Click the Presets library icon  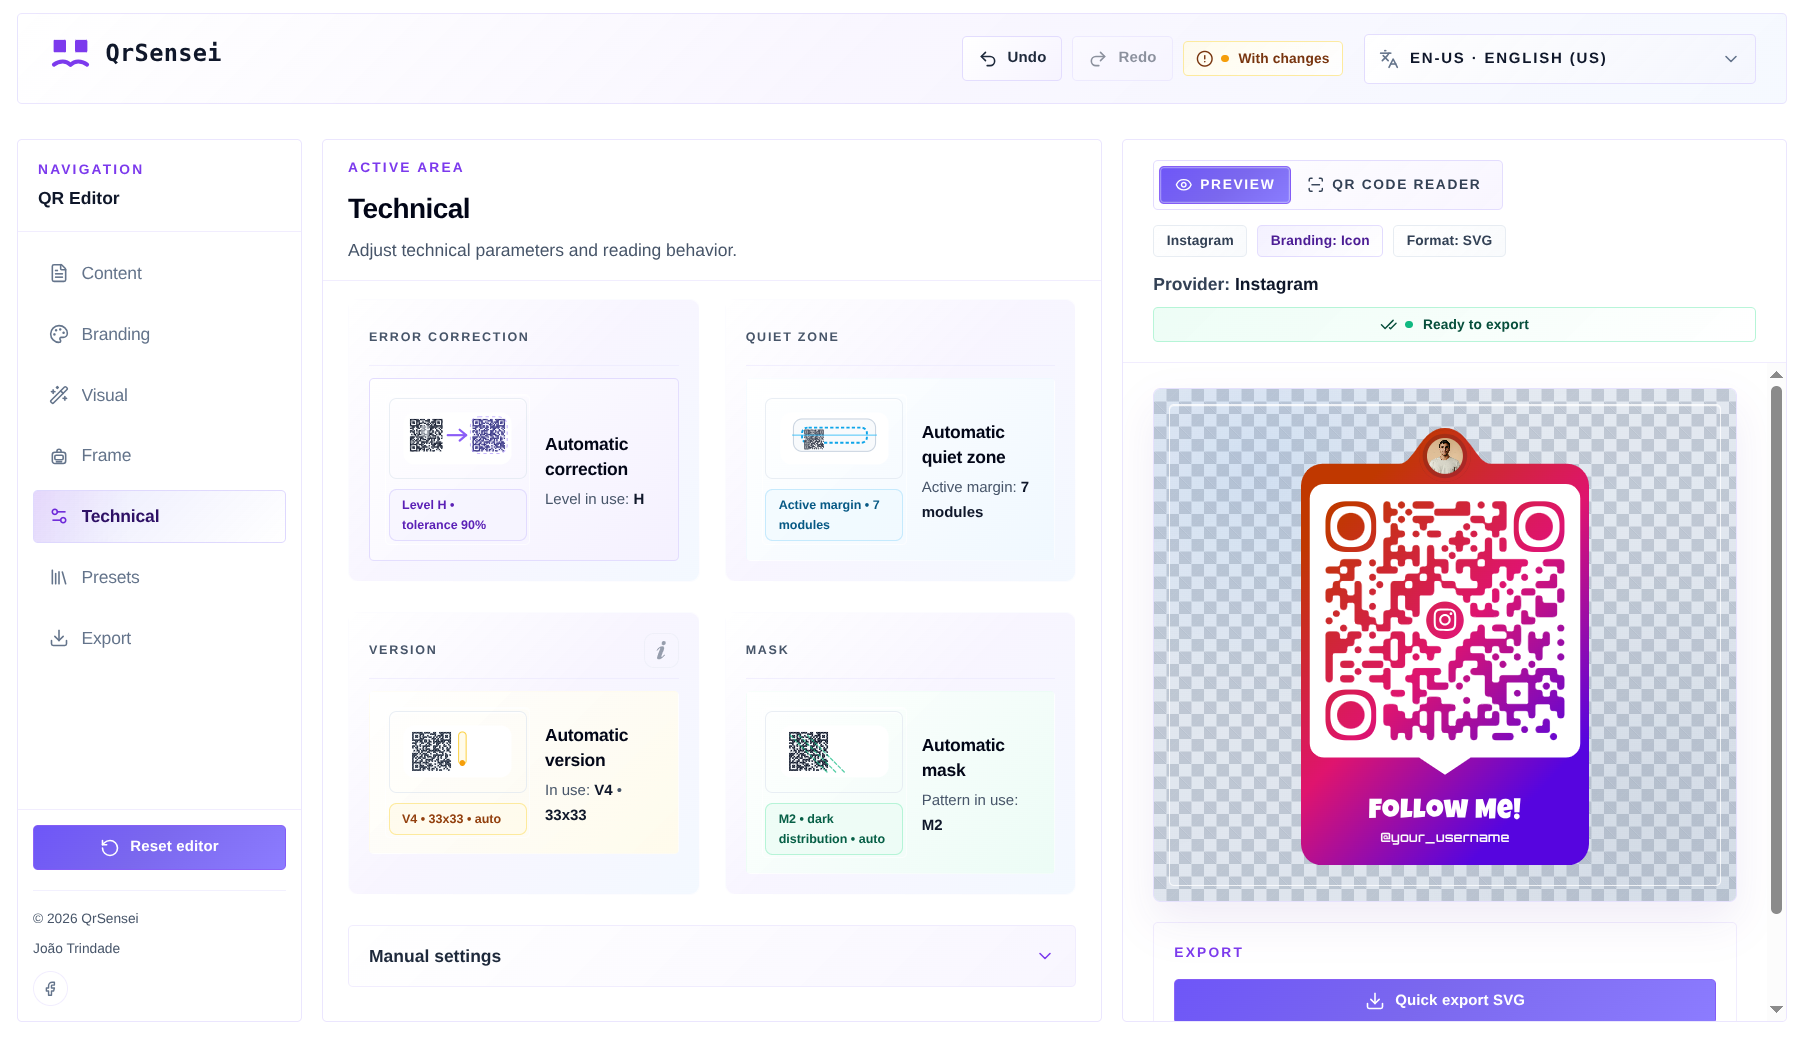[x=59, y=577]
